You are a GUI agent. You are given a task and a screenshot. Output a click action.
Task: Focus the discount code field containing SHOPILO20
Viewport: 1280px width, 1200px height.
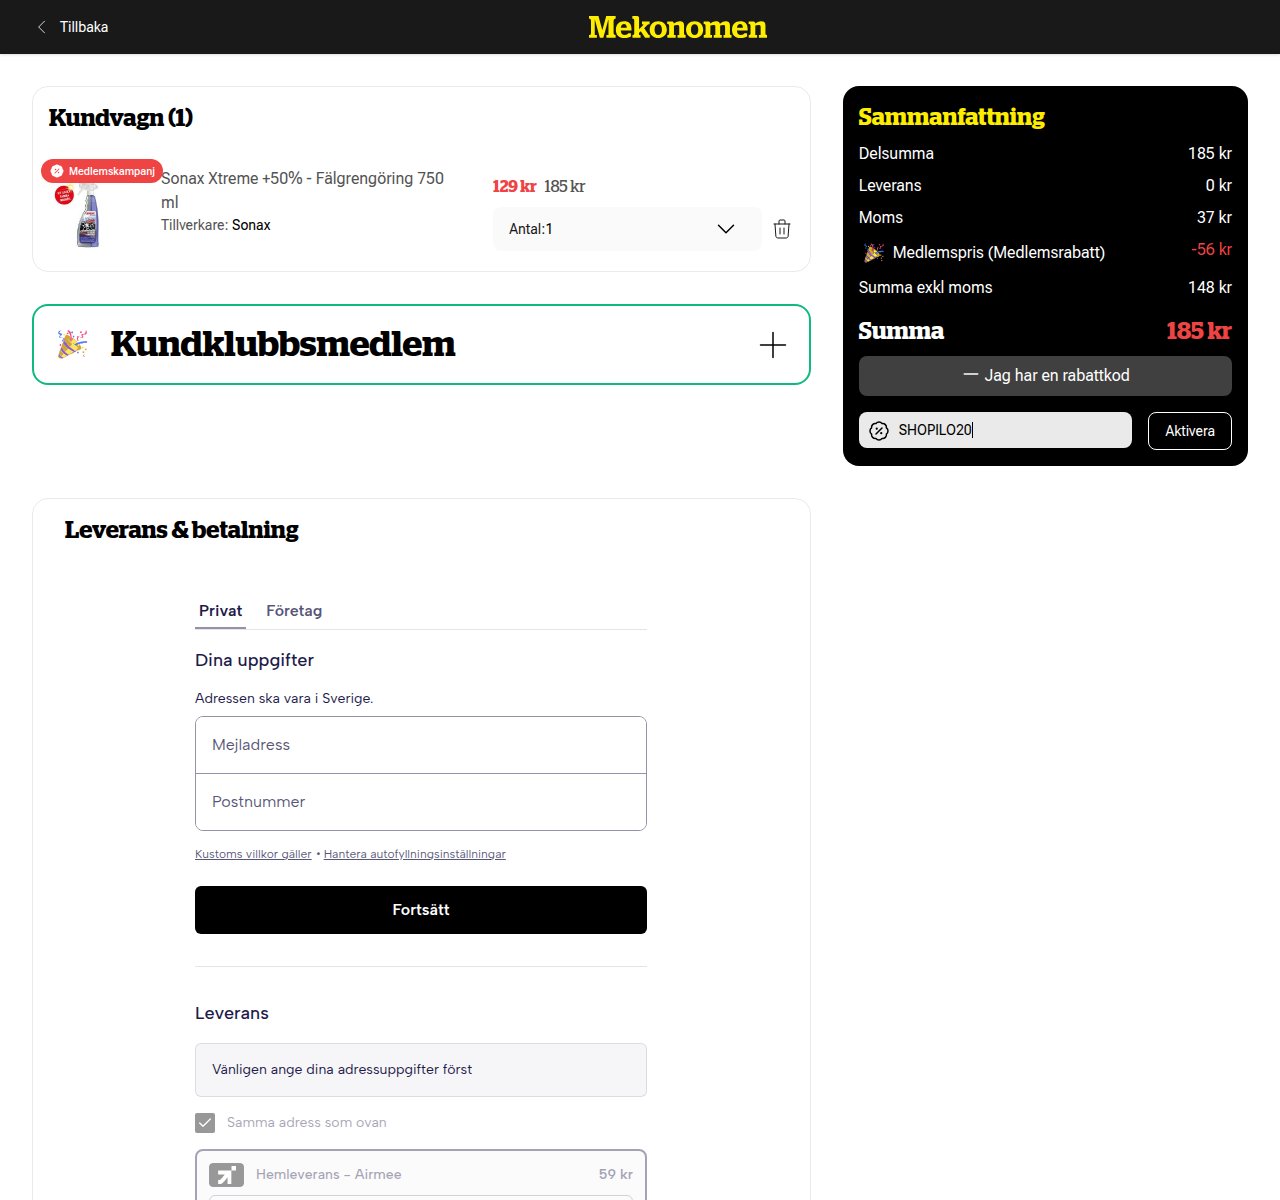pos(995,430)
